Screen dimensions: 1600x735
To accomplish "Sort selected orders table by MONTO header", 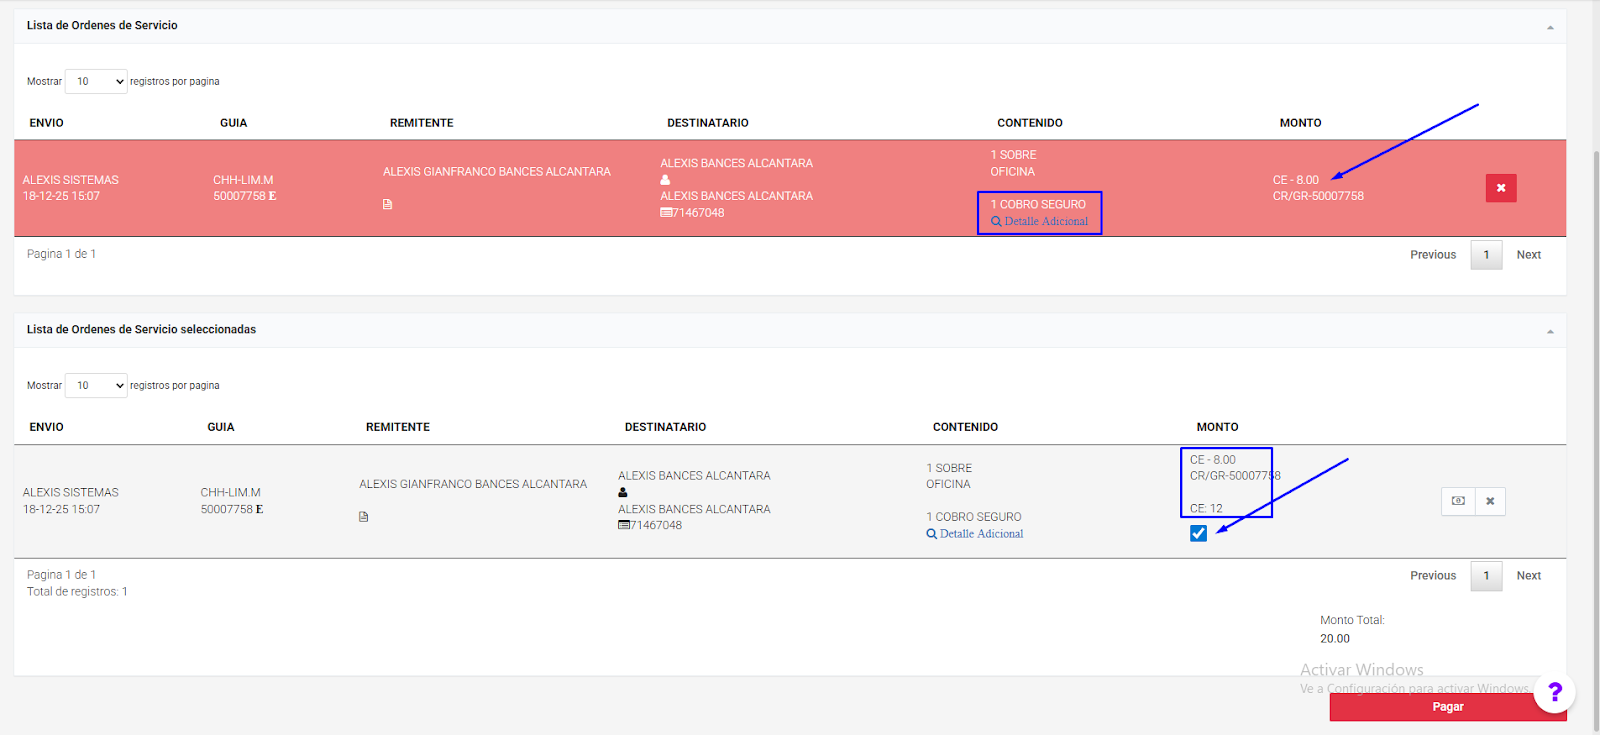I will coord(1217,427).
